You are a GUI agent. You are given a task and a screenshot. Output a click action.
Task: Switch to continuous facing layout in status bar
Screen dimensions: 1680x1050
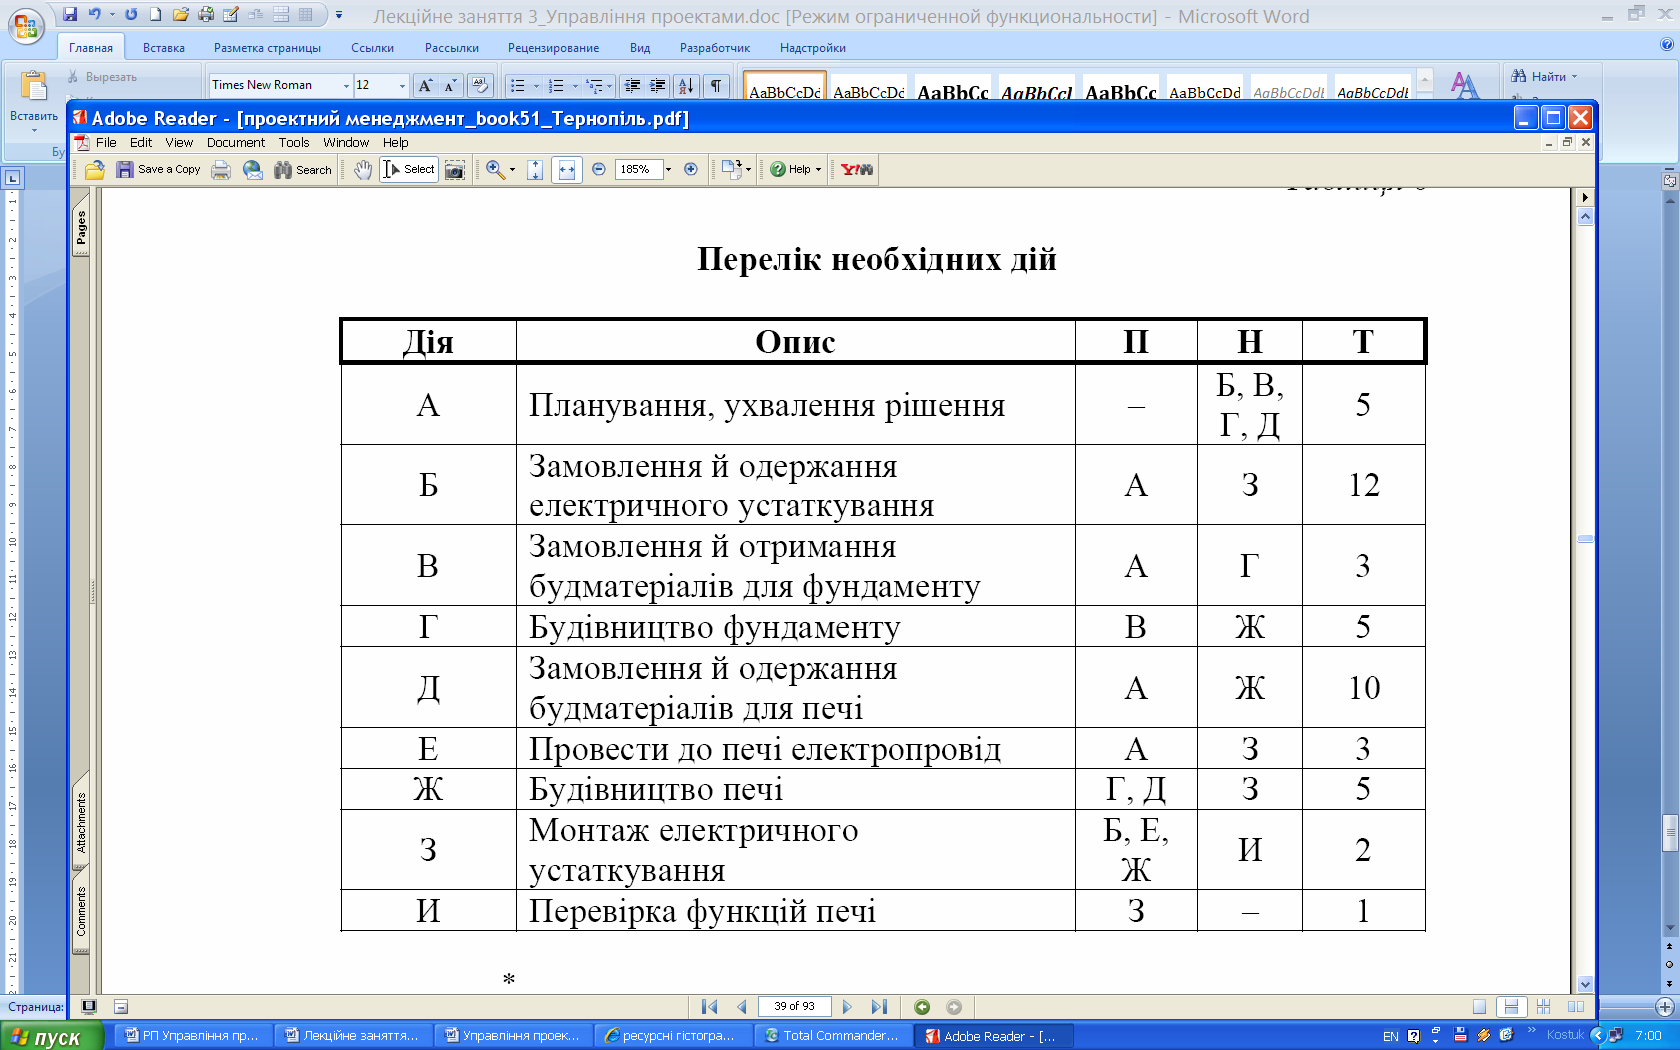1544,1007
